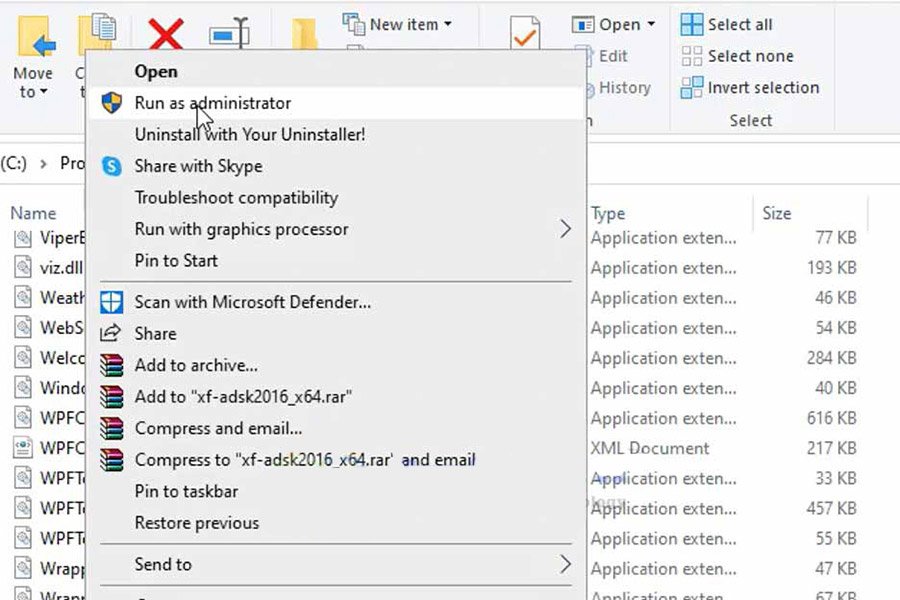The height and width of the screenshot is (600, 900).
Task: Click the 217 KB size cell
Action: click(x=831, y=448)
